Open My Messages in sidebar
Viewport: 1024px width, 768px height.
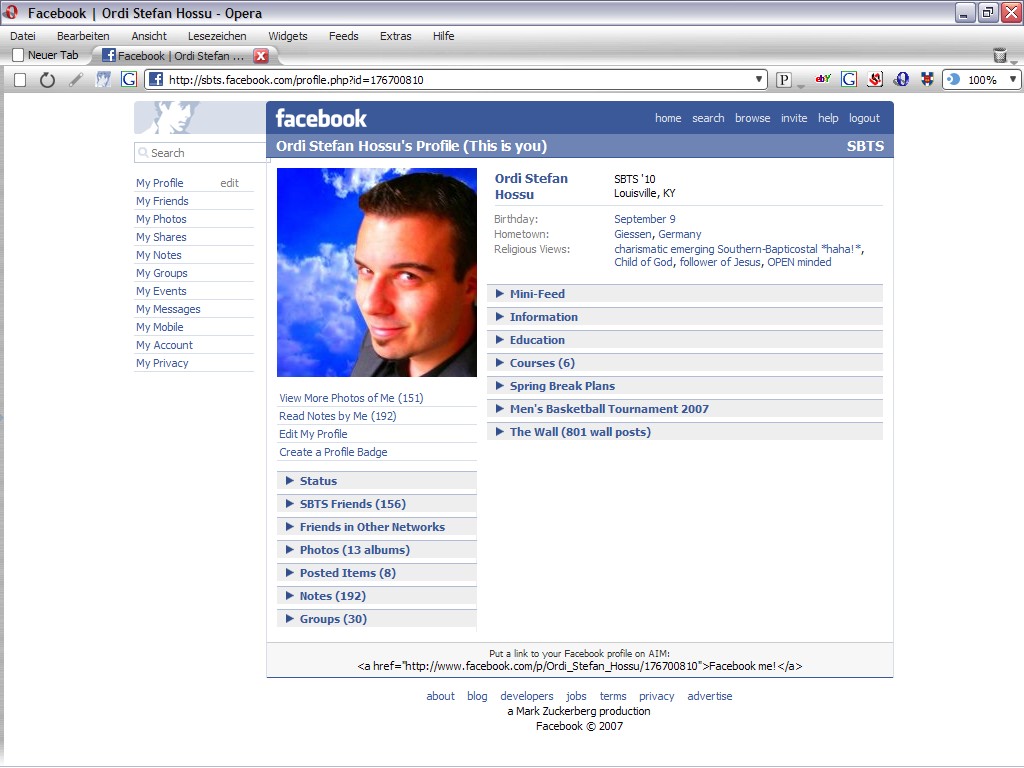point(168,309)
